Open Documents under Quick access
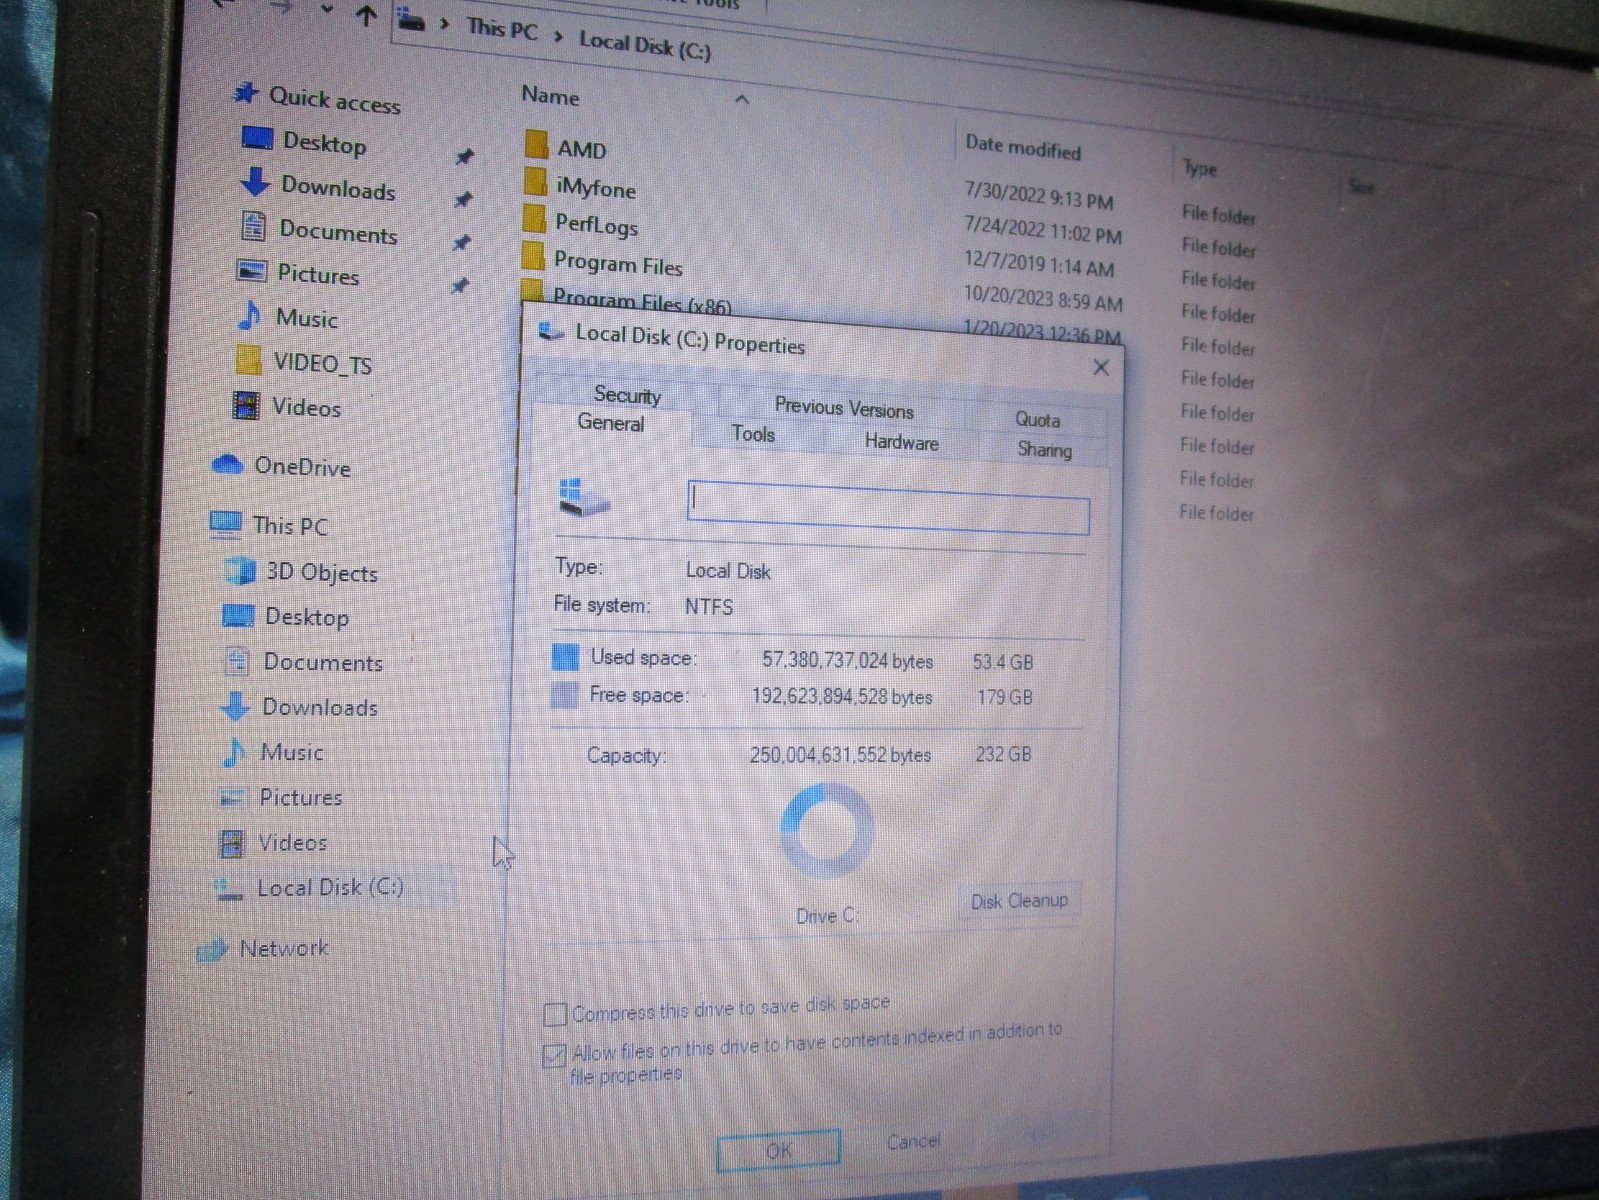This screenshot has height=1200, width=1599. (337, 232)
